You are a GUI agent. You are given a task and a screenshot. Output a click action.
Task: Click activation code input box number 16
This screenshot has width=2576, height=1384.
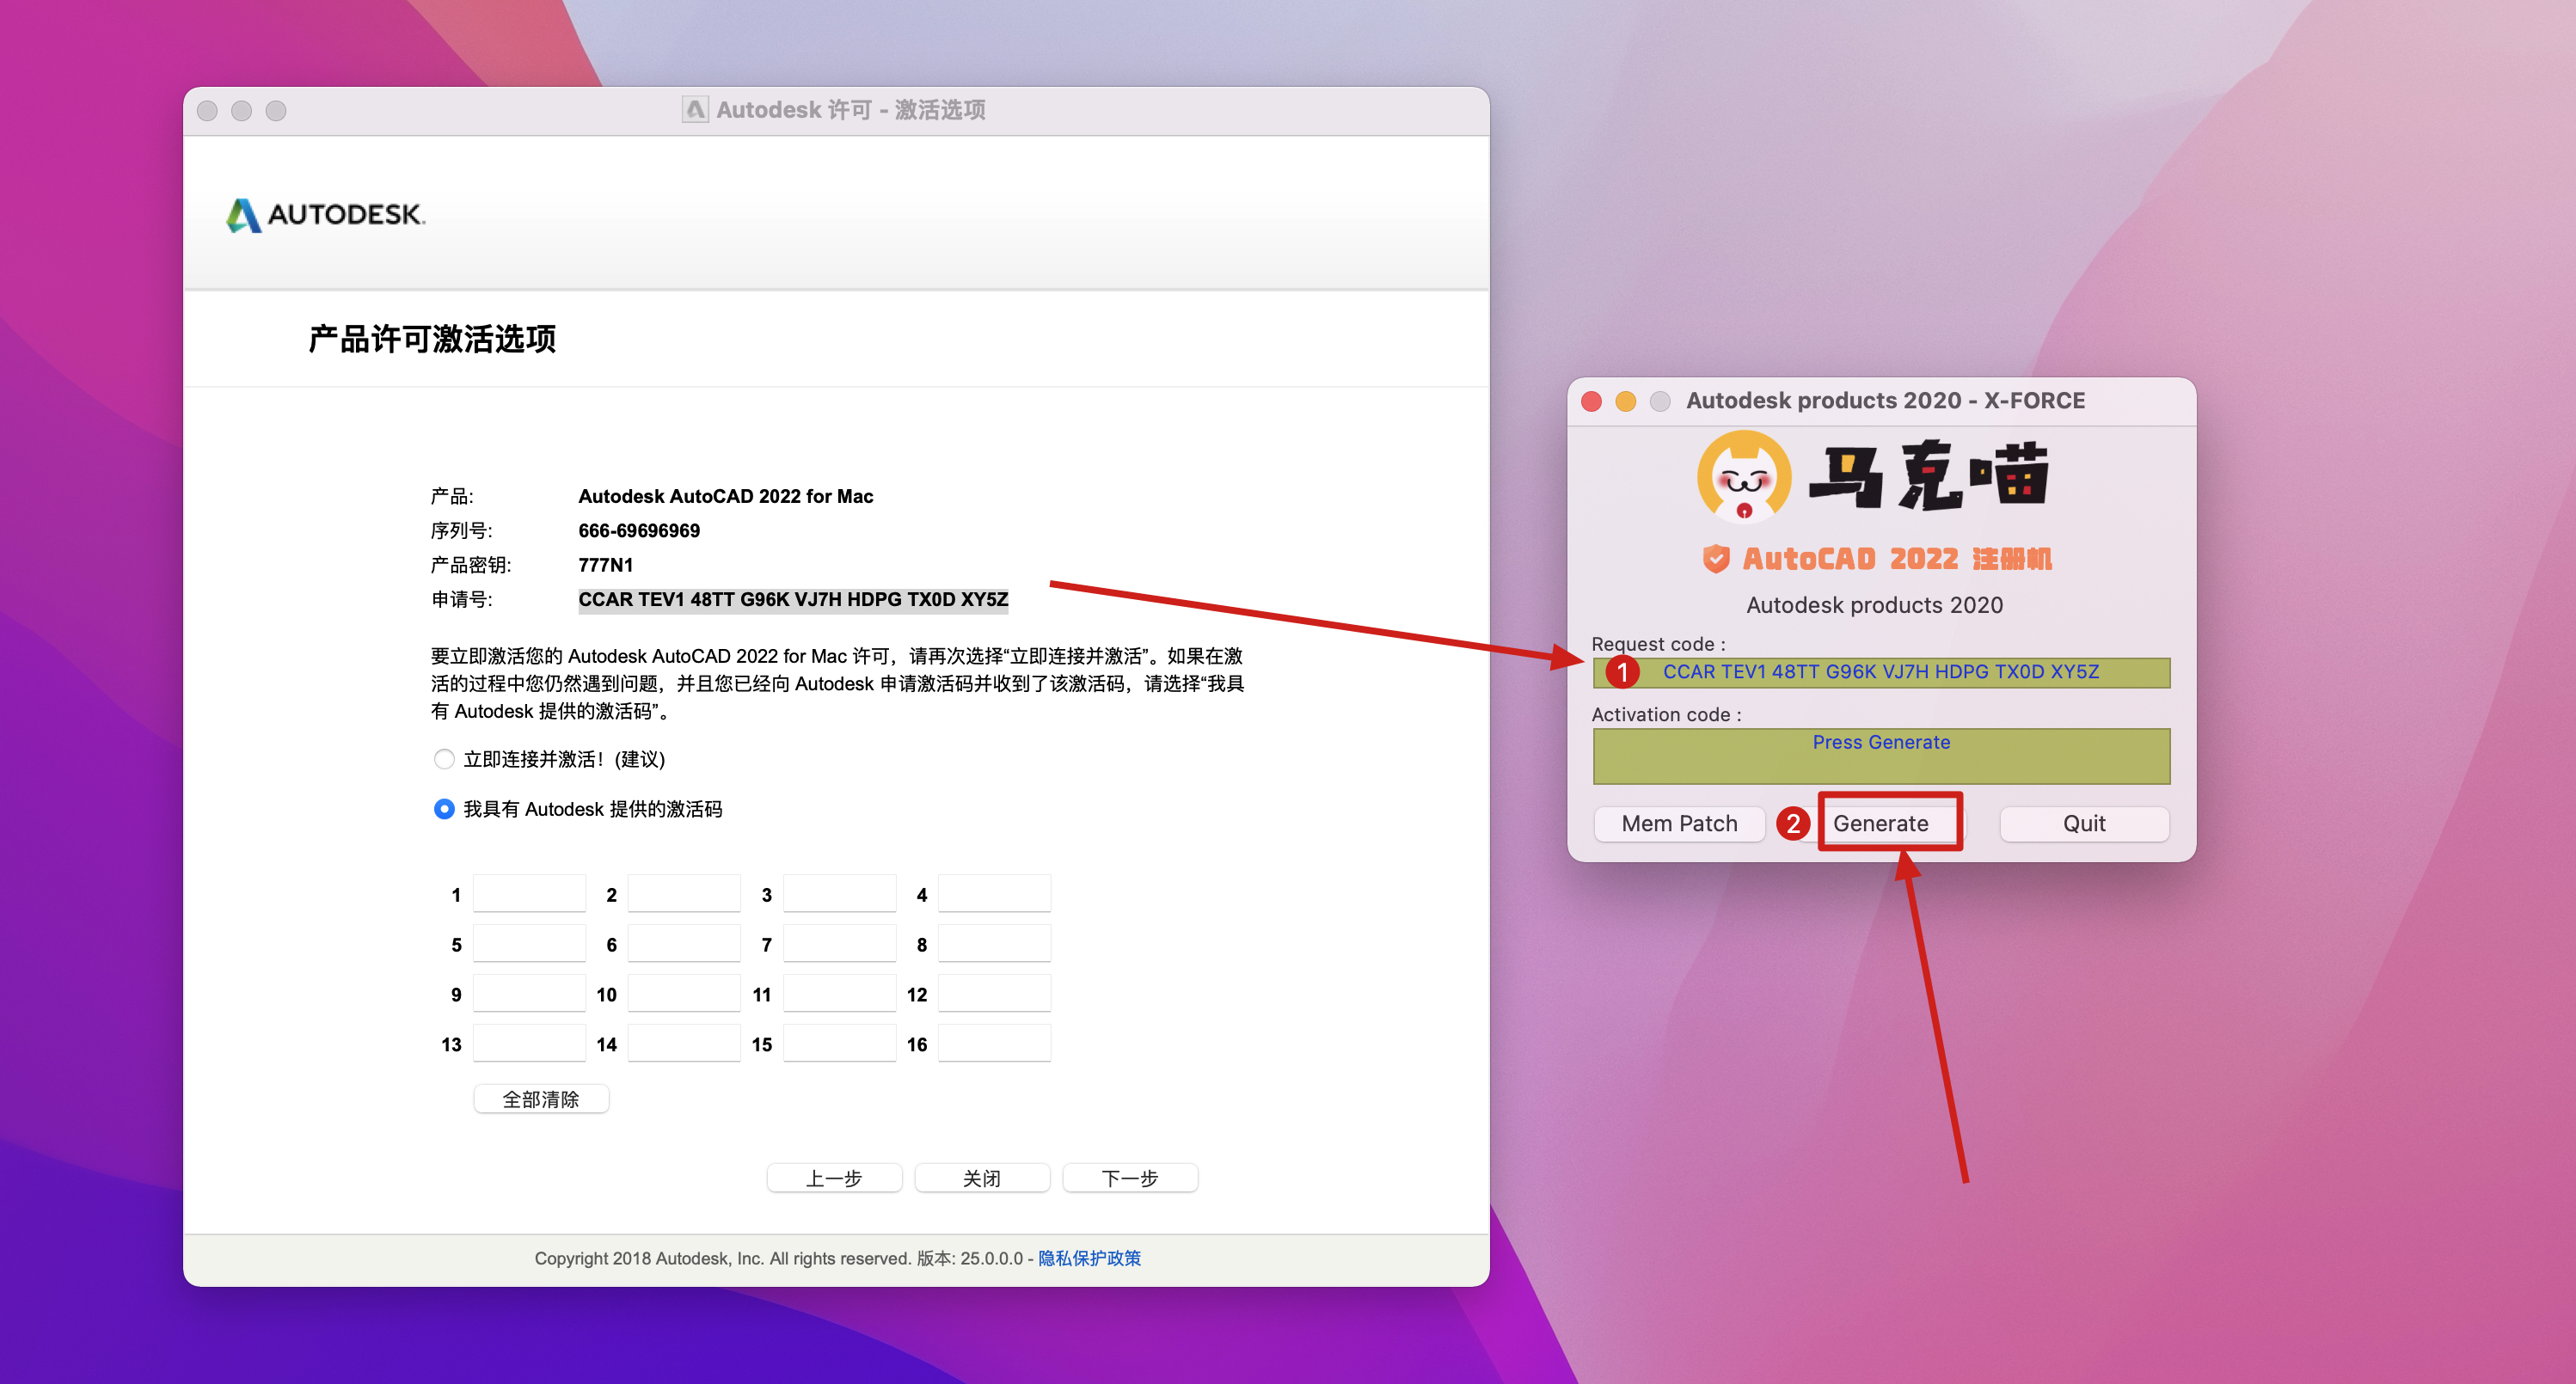tap(994, 1043)
